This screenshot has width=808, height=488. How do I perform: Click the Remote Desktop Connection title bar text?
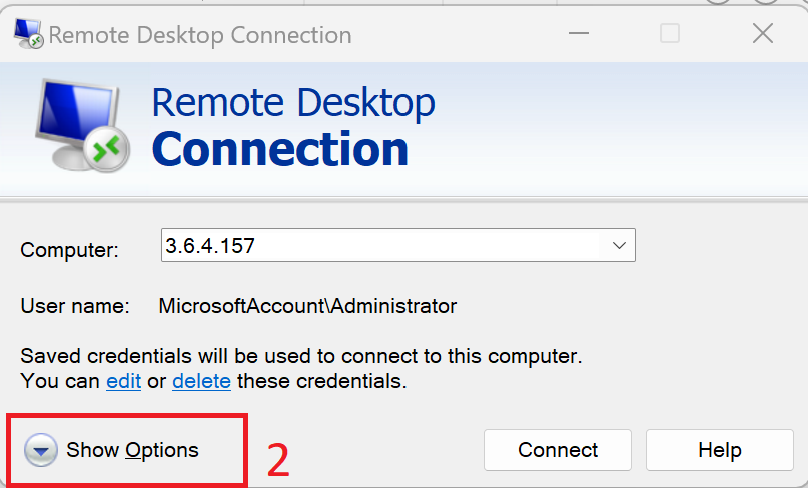[200, 35]
